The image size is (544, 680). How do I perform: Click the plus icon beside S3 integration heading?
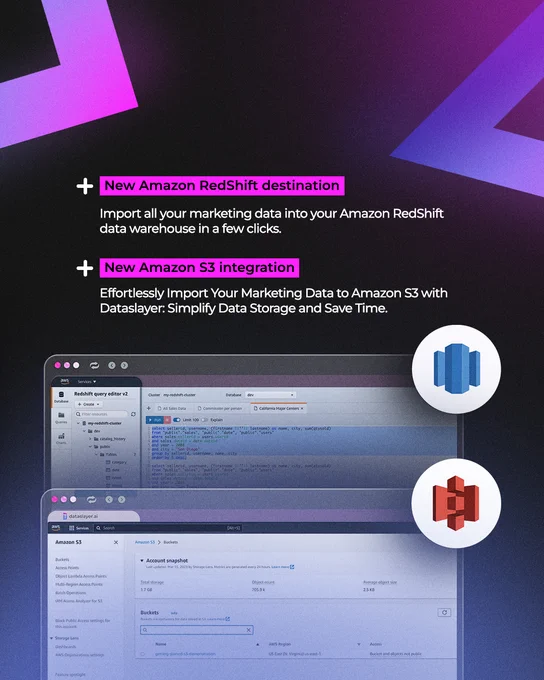click(x=85, y=268)
